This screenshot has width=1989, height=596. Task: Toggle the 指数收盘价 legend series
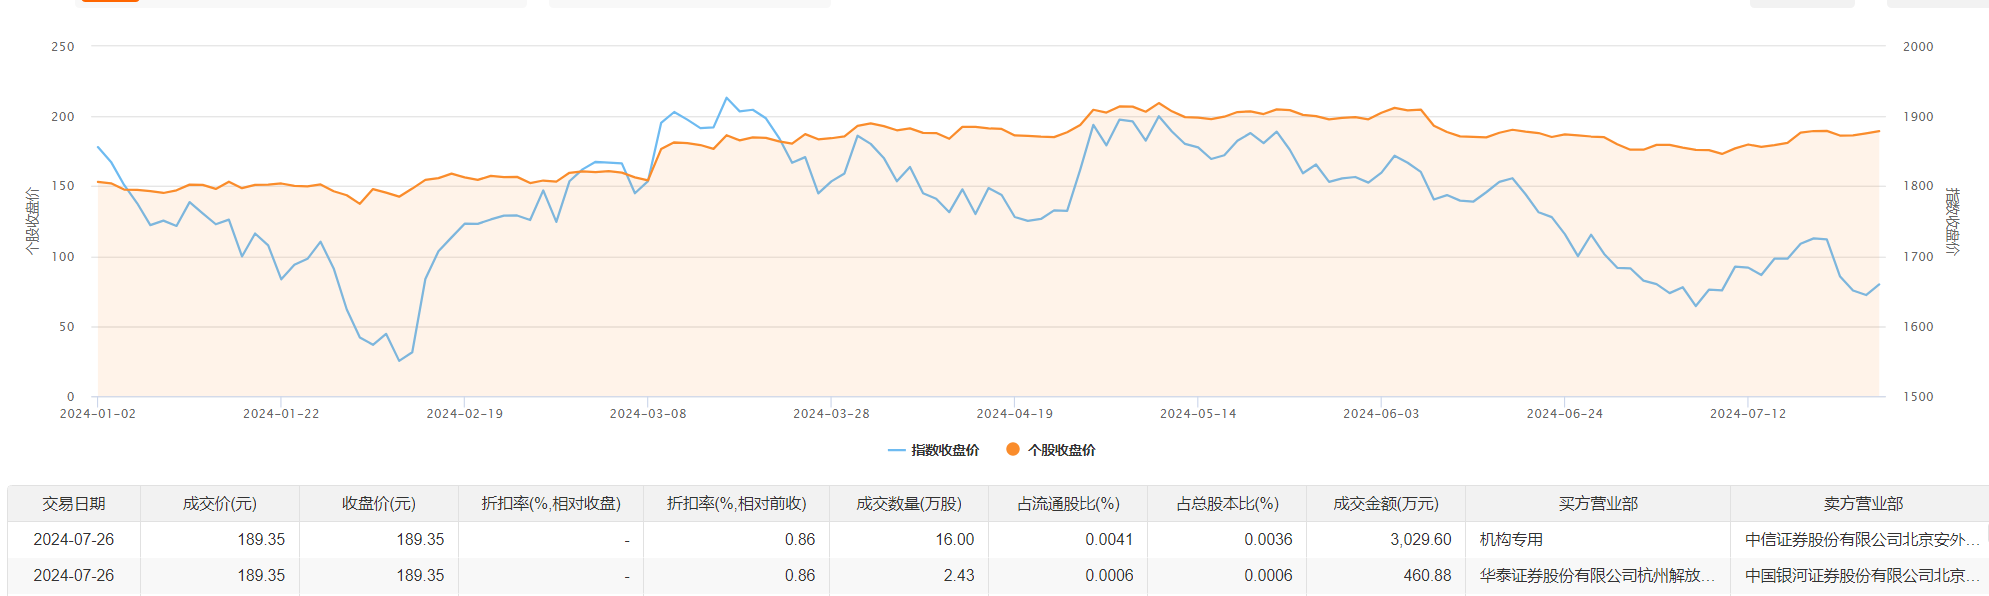click(x=933, y=450)
